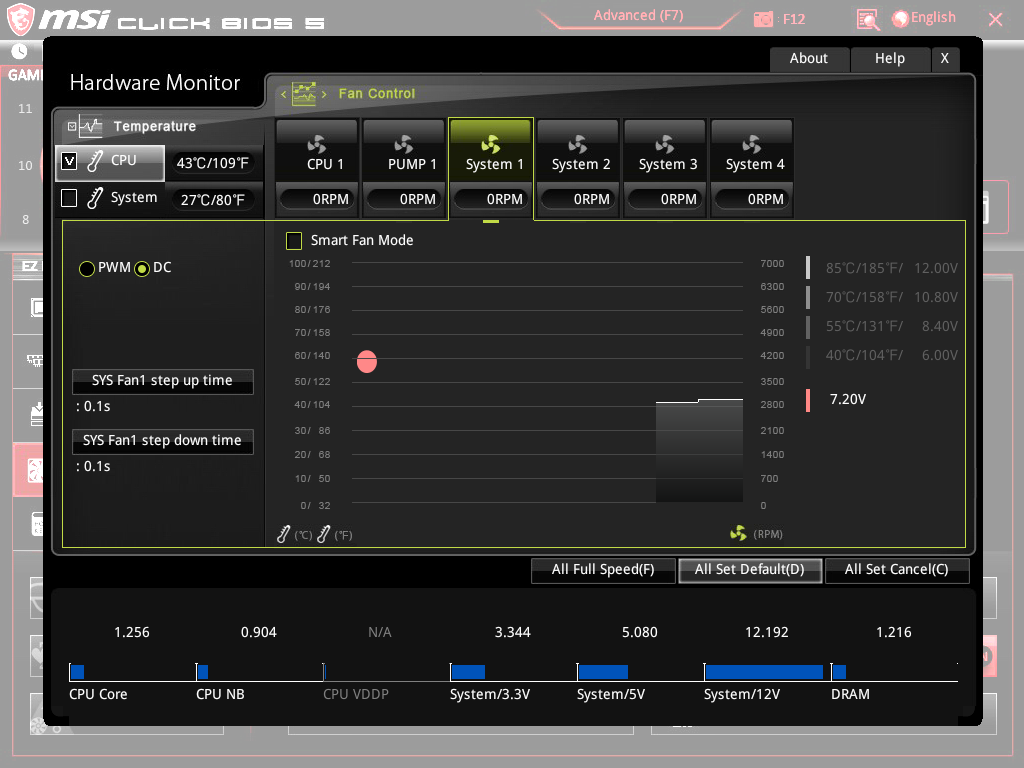This screenshot has width=1024, height=768.
Task: Click the MSI dragon shield logo
Action: (x=20, y=19)
